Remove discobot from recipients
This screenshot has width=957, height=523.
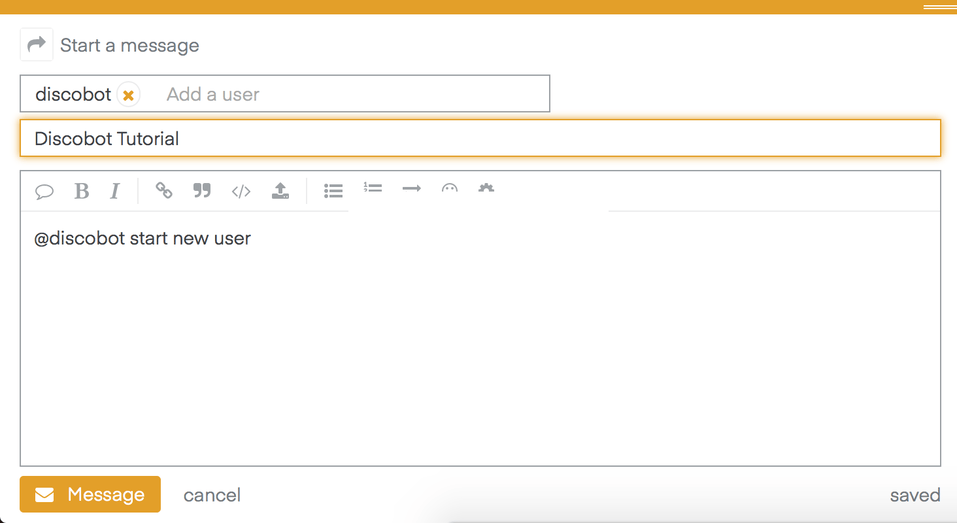pos(128,95)
